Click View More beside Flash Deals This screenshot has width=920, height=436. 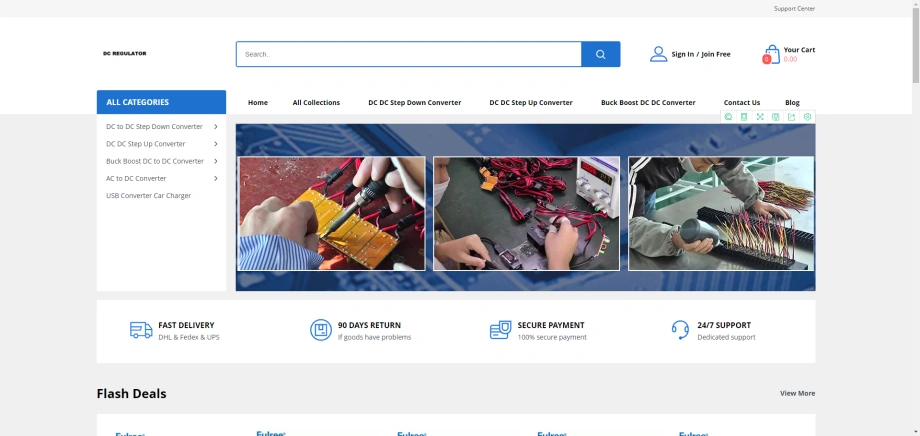coord(797,394)
